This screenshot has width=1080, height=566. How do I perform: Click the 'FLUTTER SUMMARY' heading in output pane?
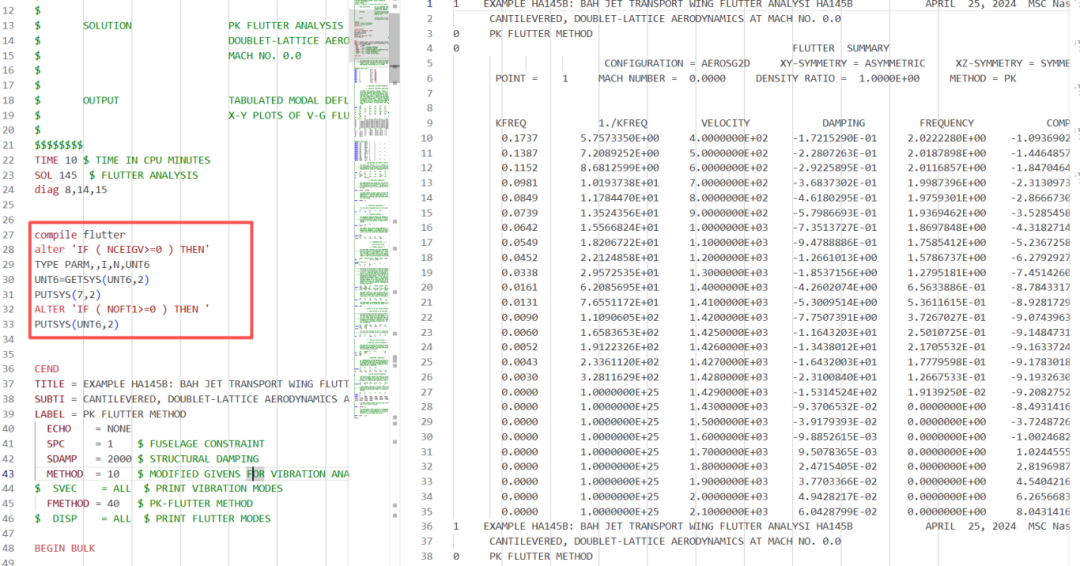[840, 48]
